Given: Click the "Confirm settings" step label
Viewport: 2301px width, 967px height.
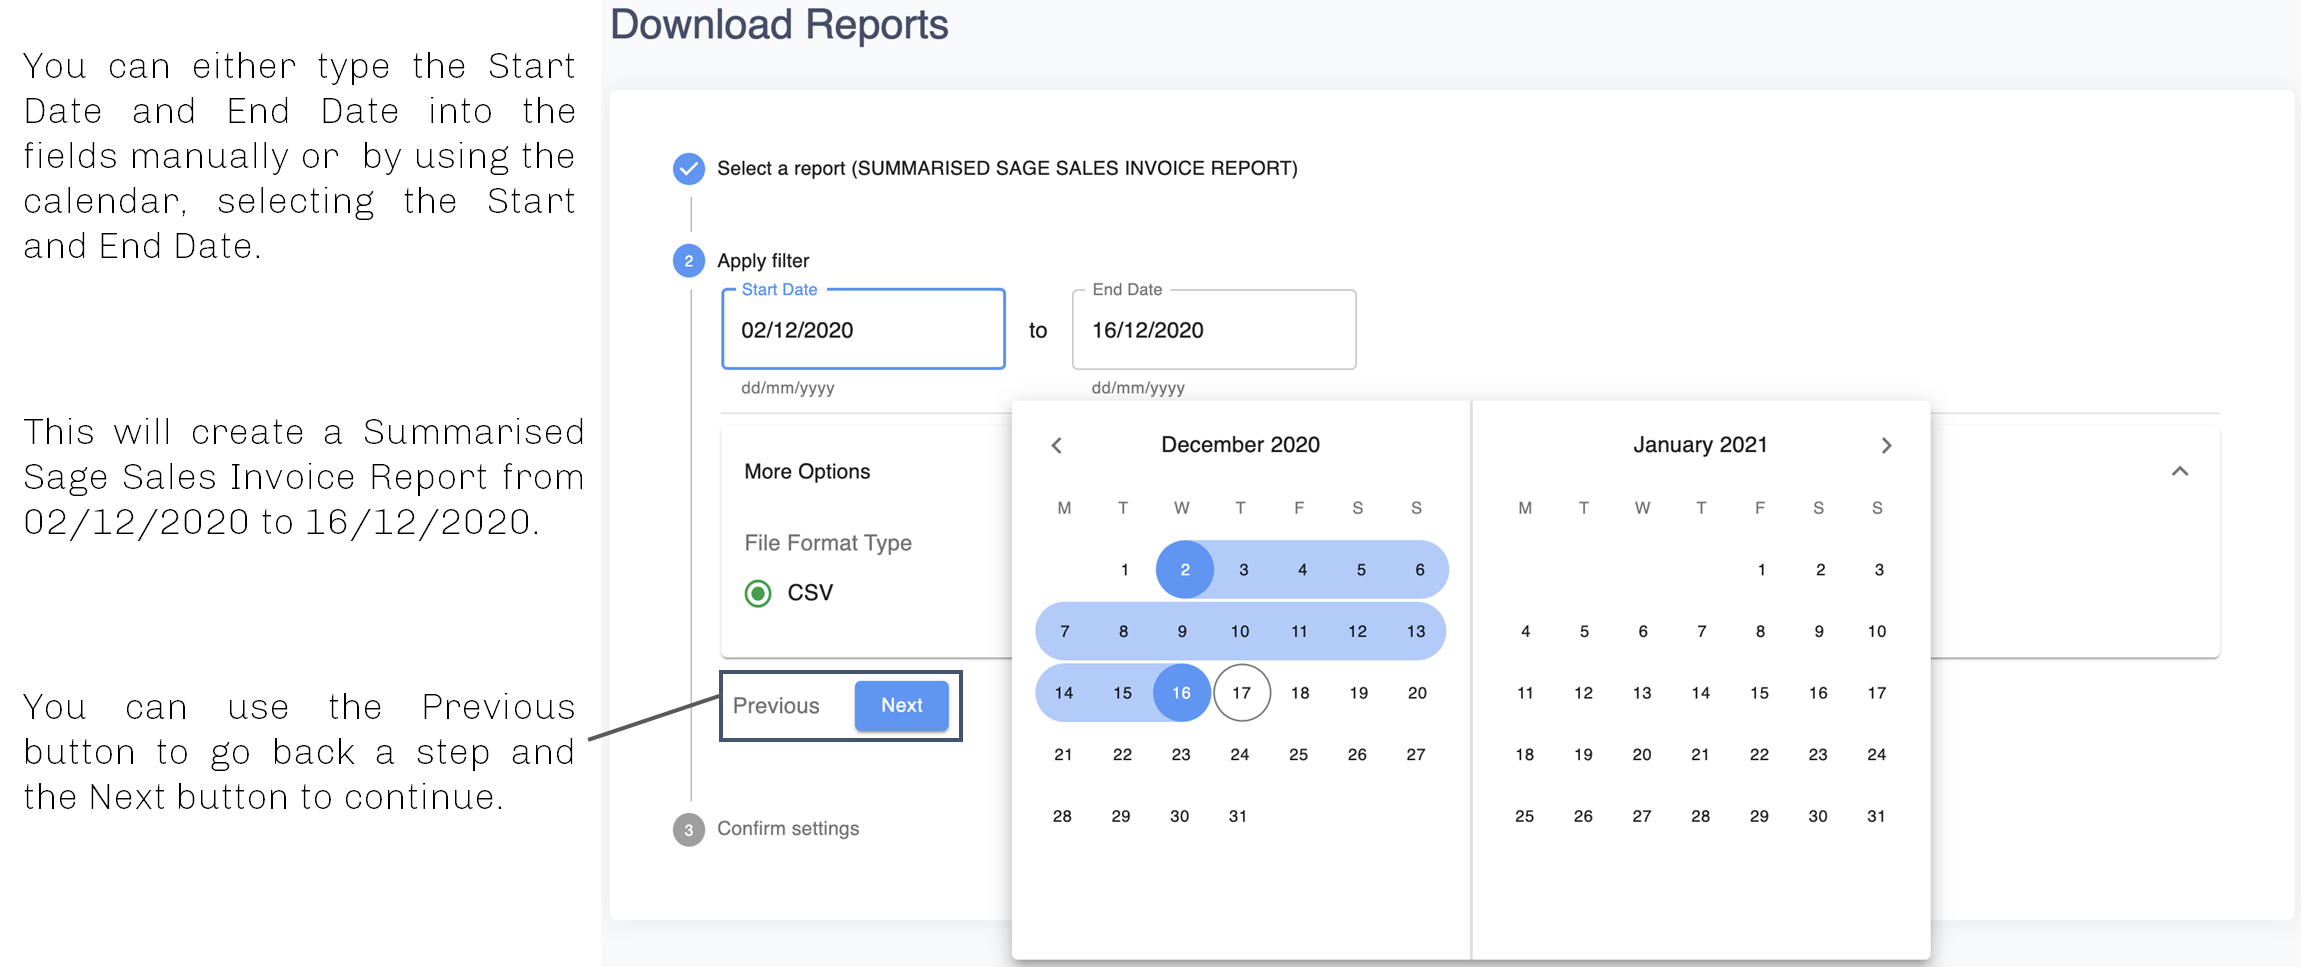Looking at the screenshot, I should [788, 829].
